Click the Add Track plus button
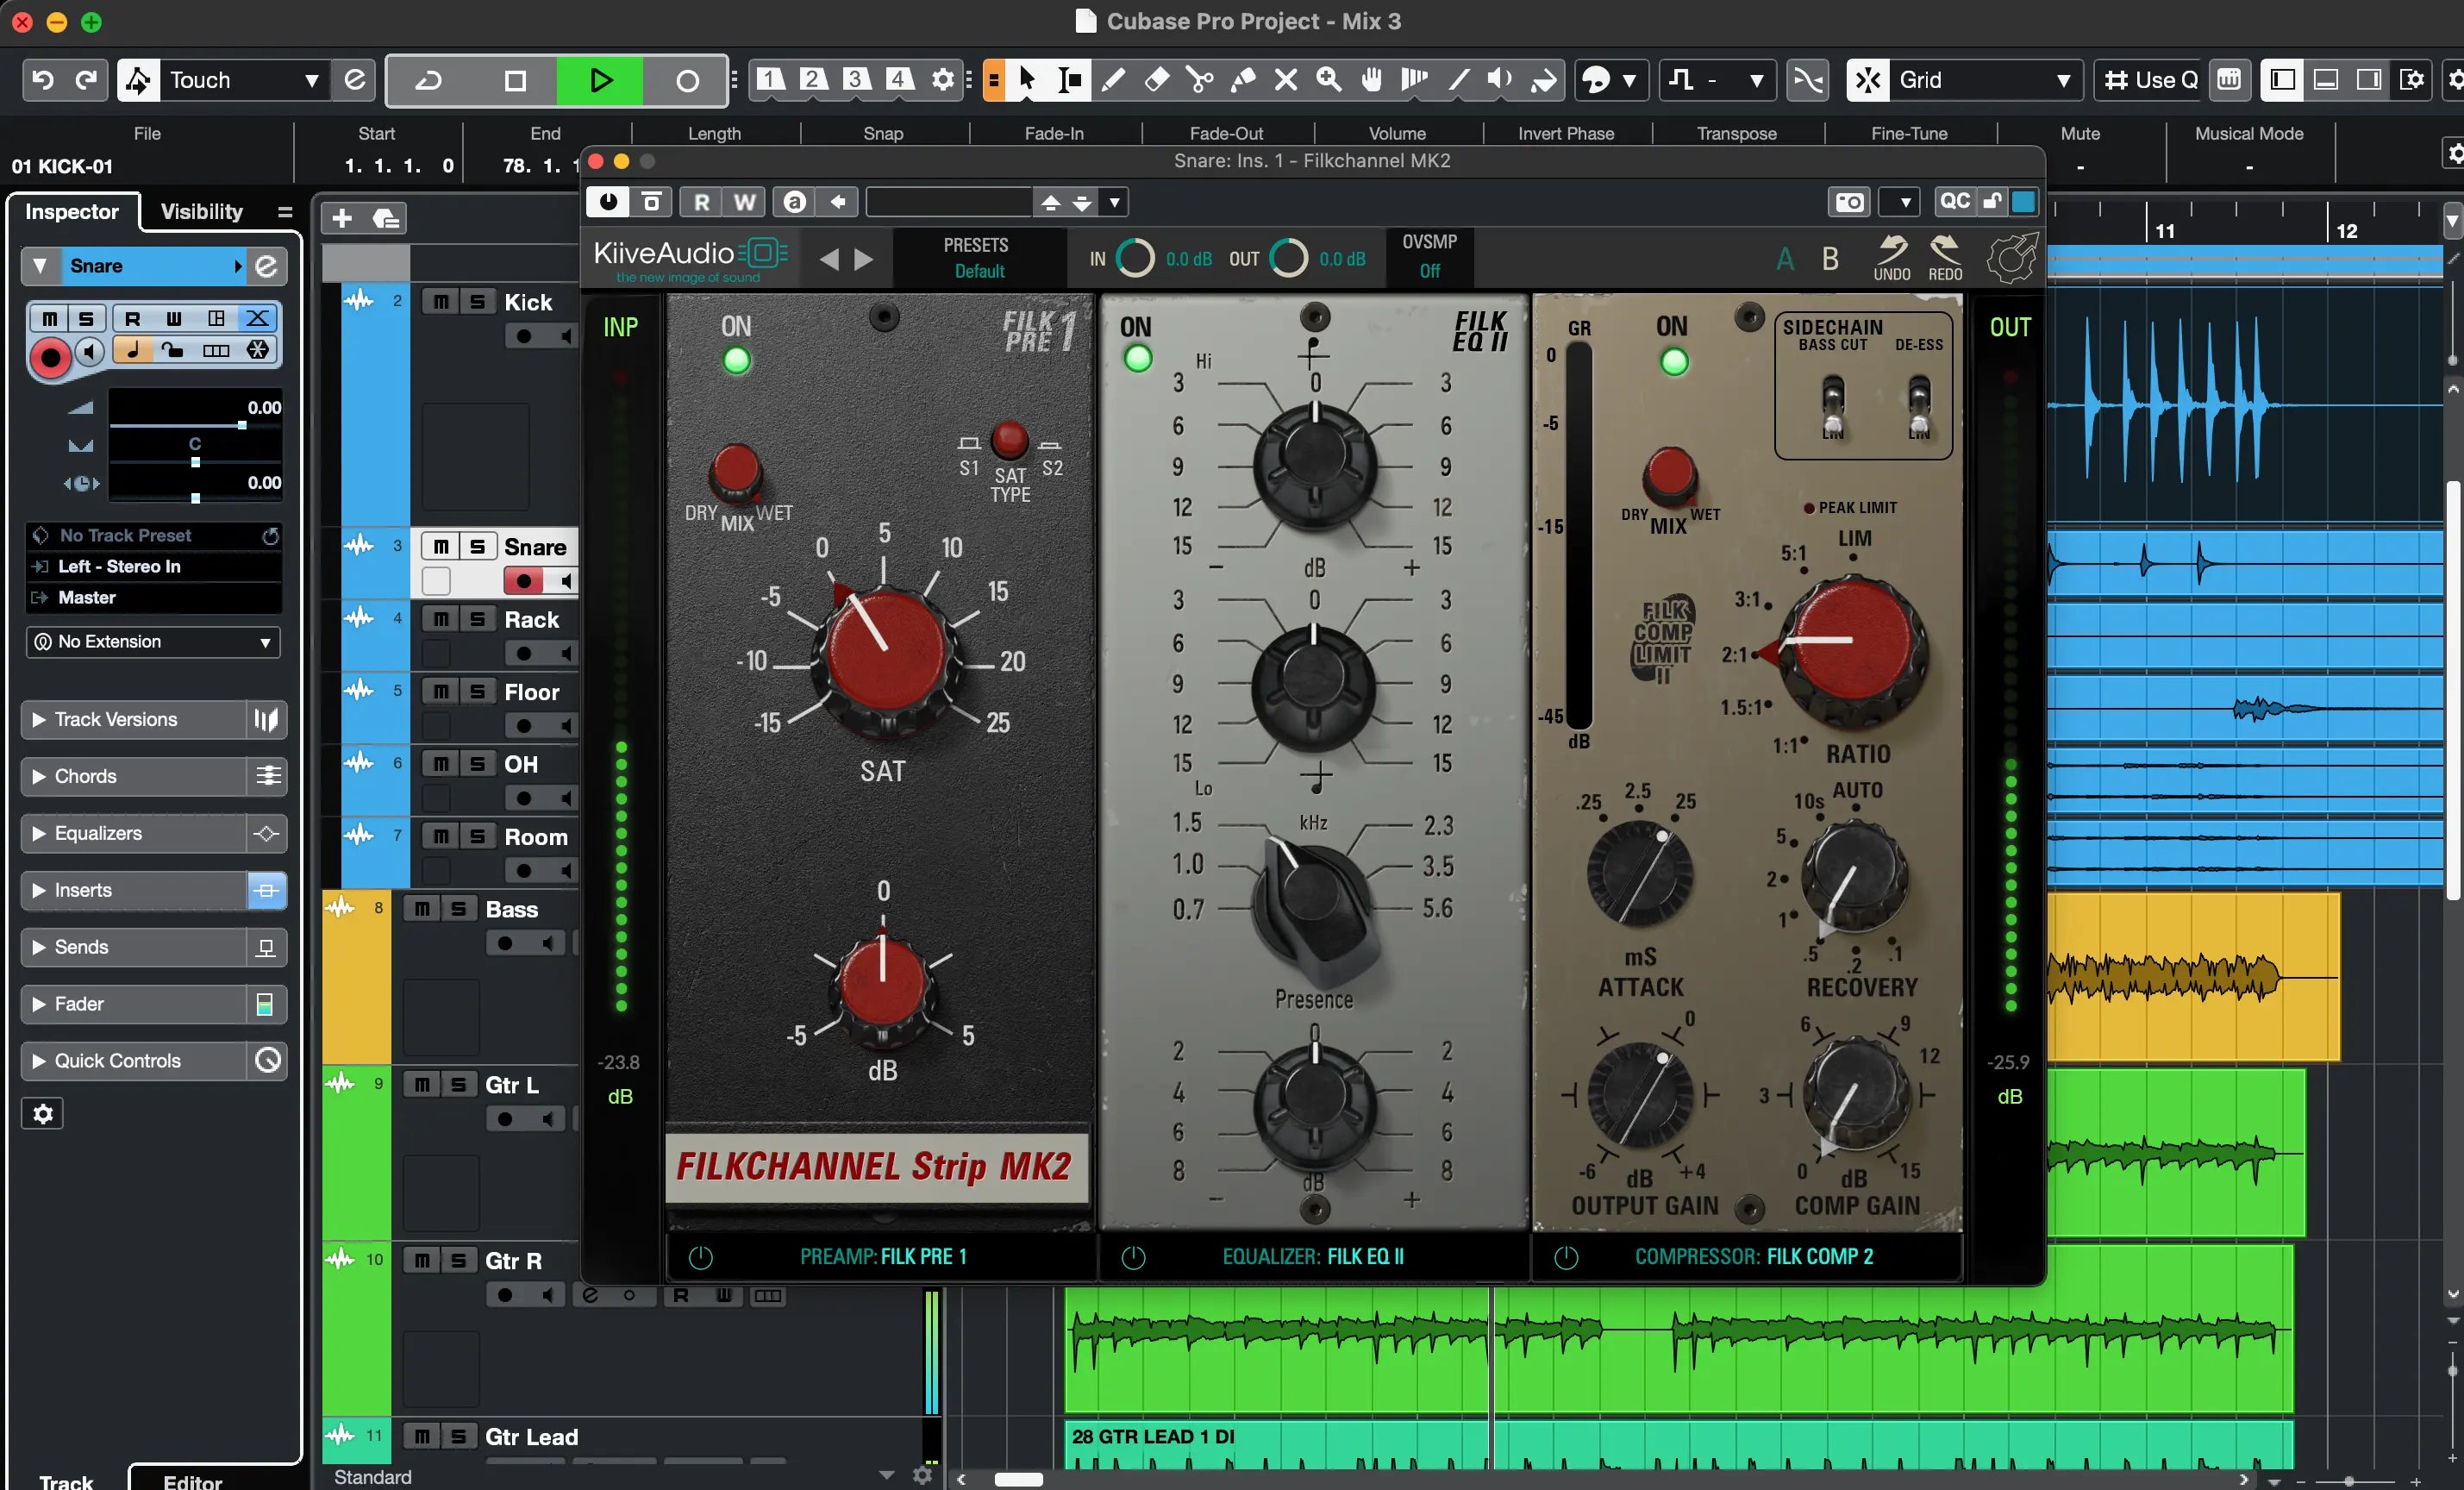The height and width of the screenshot is (1490, 2464). click(342, 218)
